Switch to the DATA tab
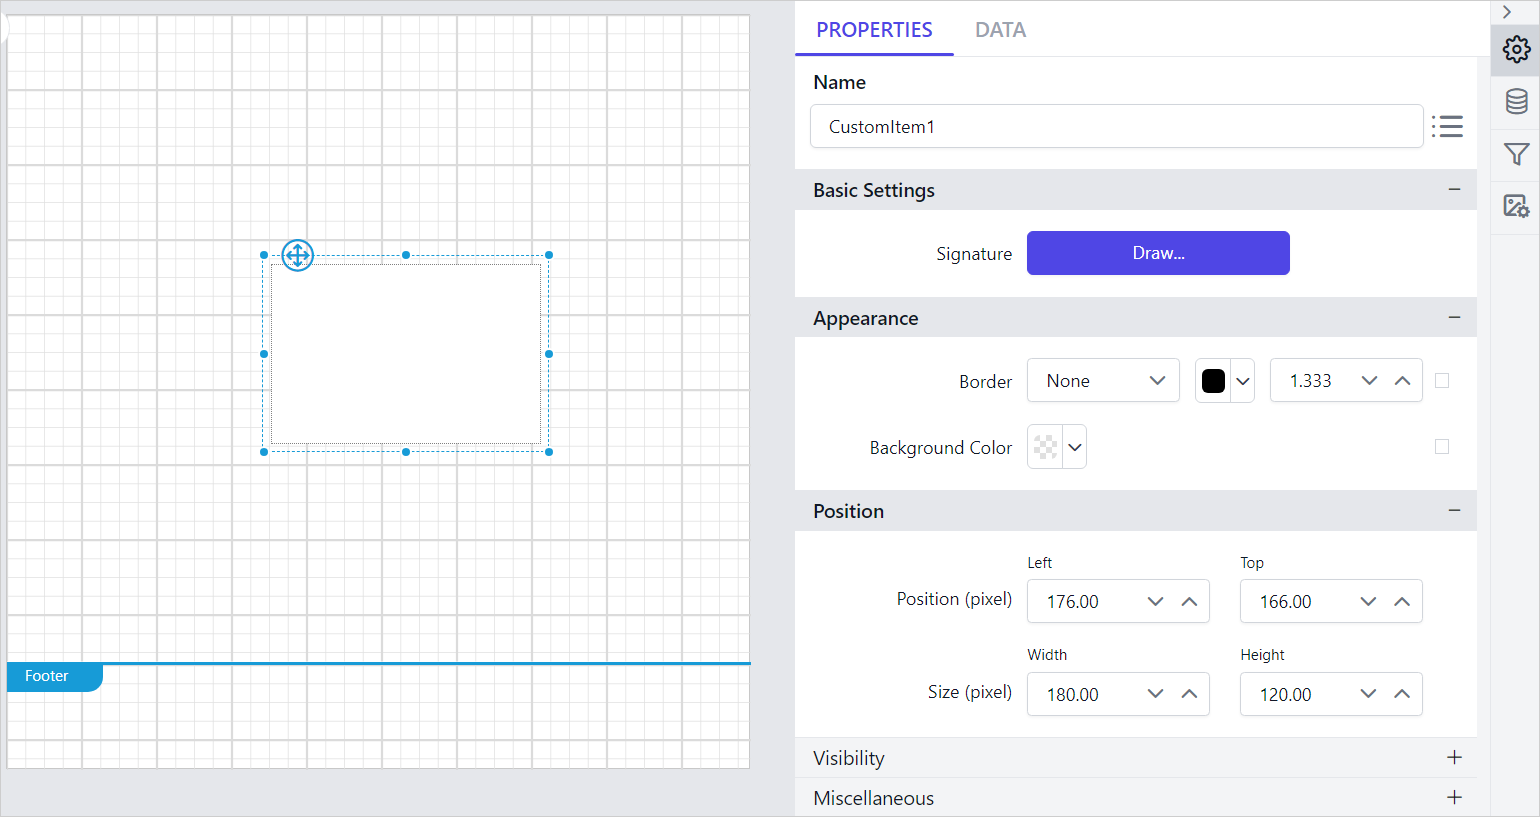 (1000, 30)
